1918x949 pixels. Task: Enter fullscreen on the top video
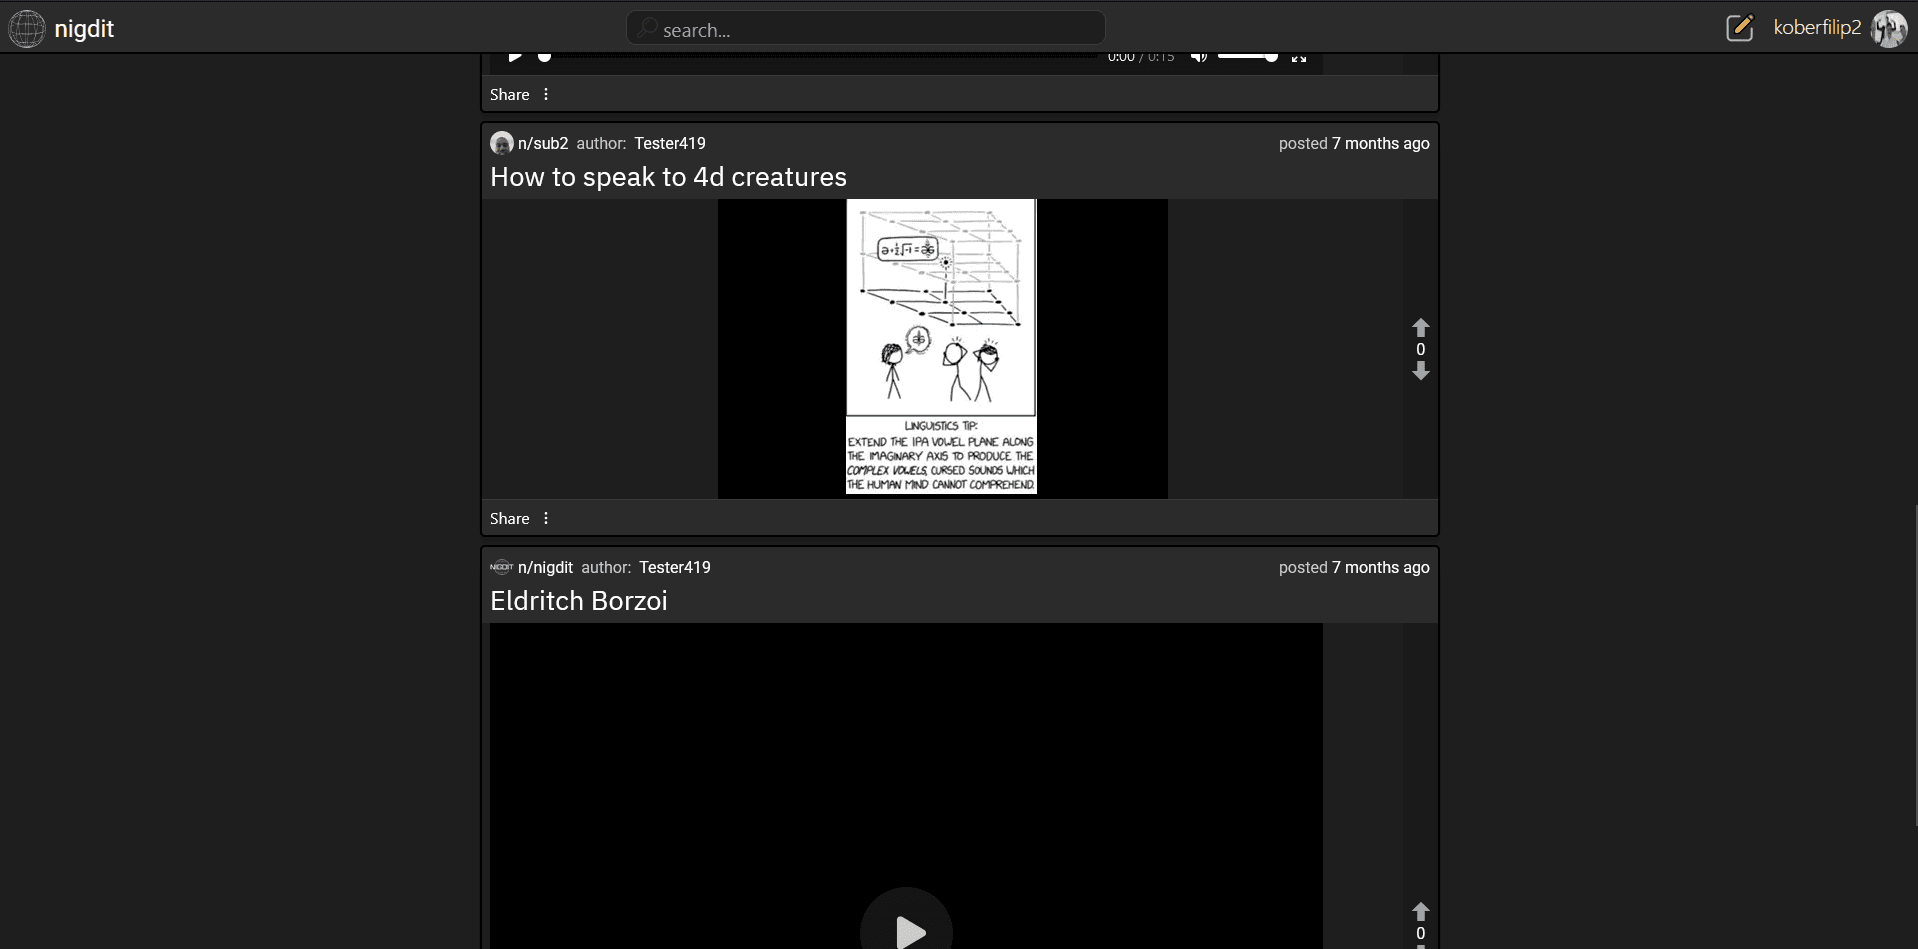1299,57
